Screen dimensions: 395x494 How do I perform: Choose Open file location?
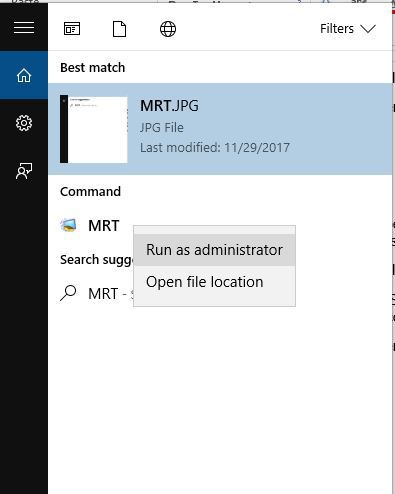tap(214, 282)
